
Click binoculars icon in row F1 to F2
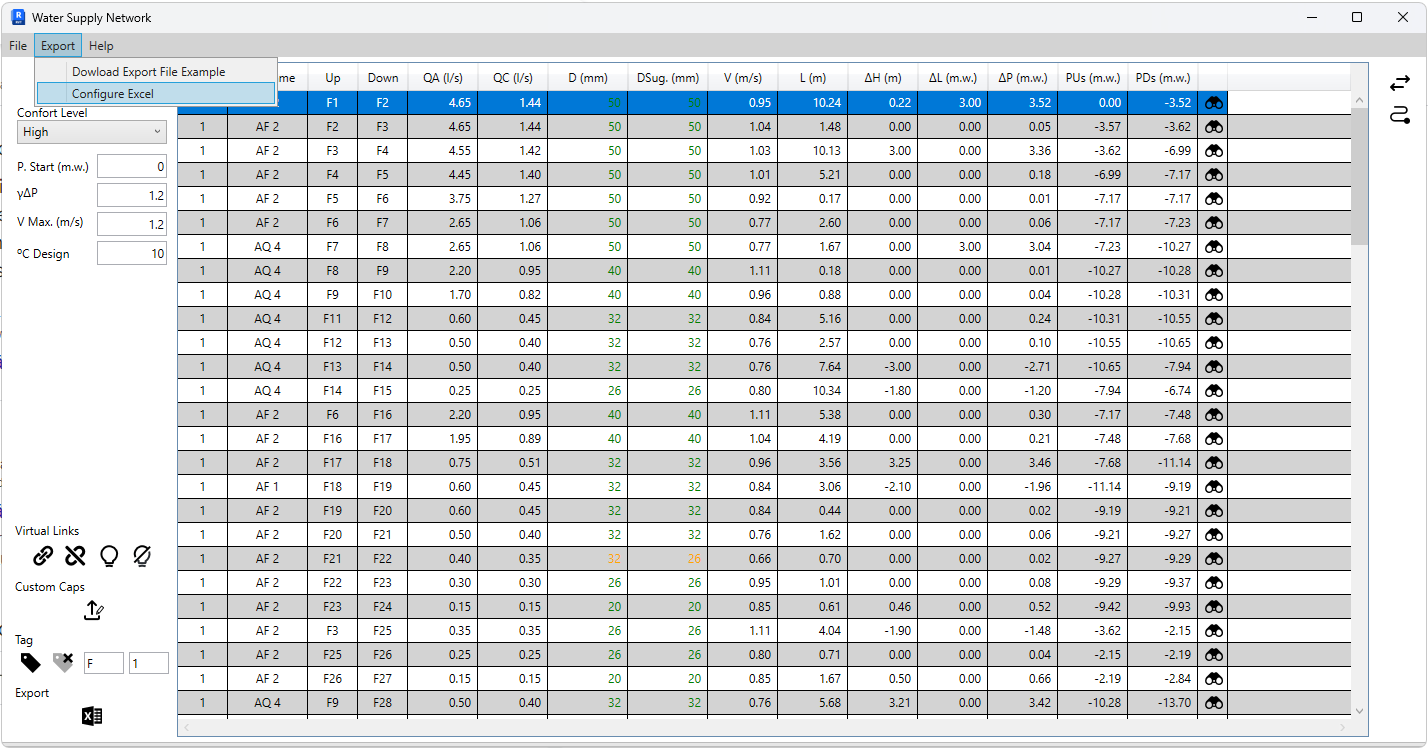[x=1213, y=103]
